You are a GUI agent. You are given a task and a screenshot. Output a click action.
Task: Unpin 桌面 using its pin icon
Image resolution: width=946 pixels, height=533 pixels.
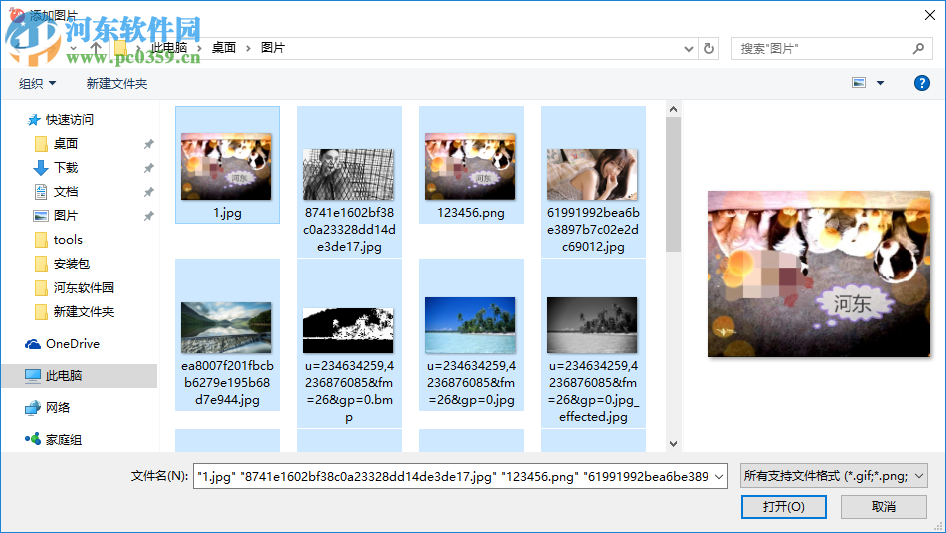coord(148,144)
